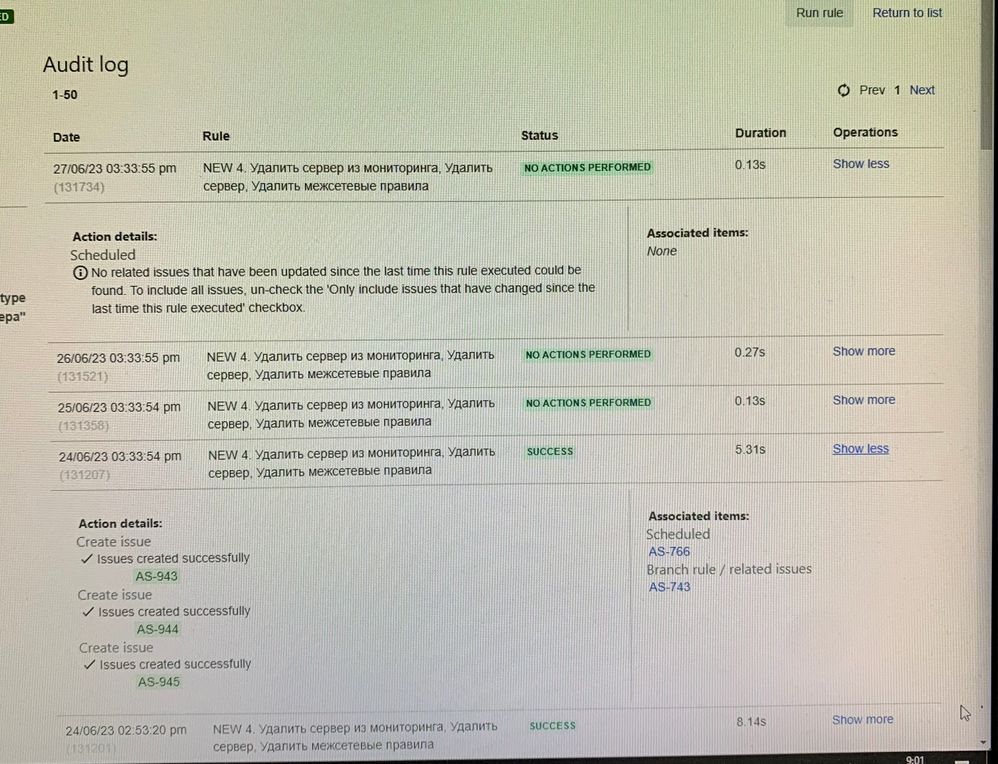This screenshot has width=998, height=764.
Task: Click NO ACTIONS PERFORMED status for 25/06/23
Action: coord(588,402)
